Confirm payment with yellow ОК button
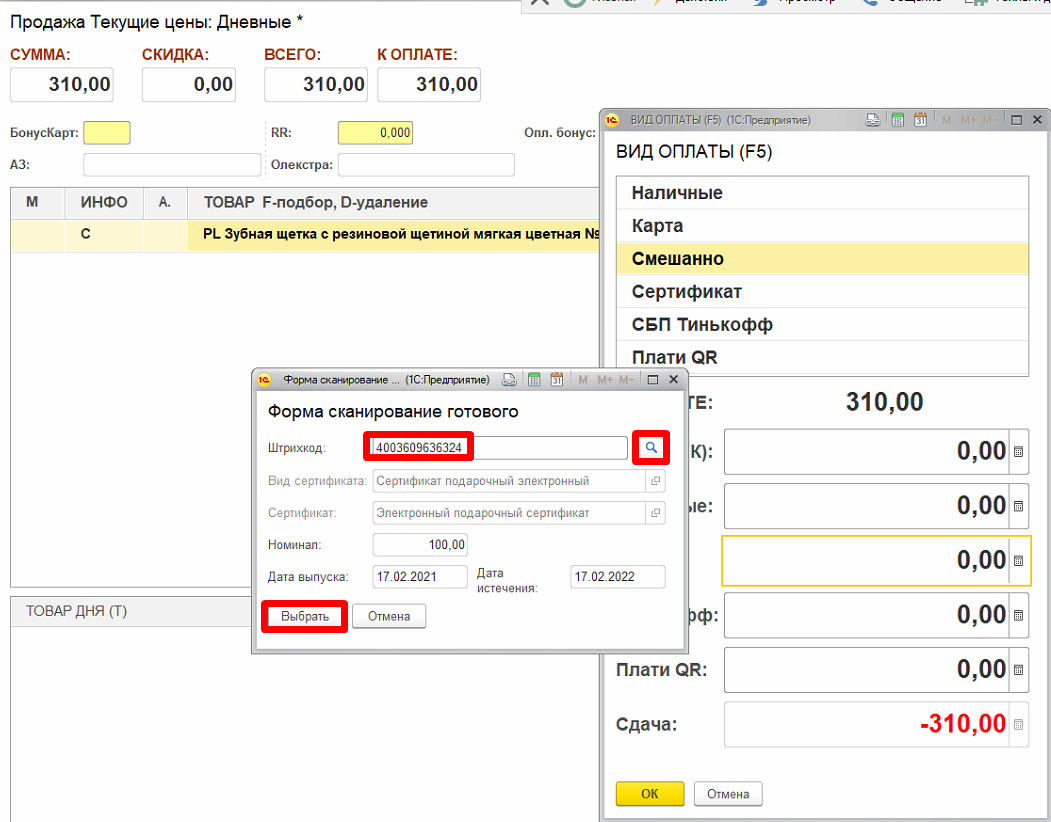The image size is (1051, 822). point(649,794)
